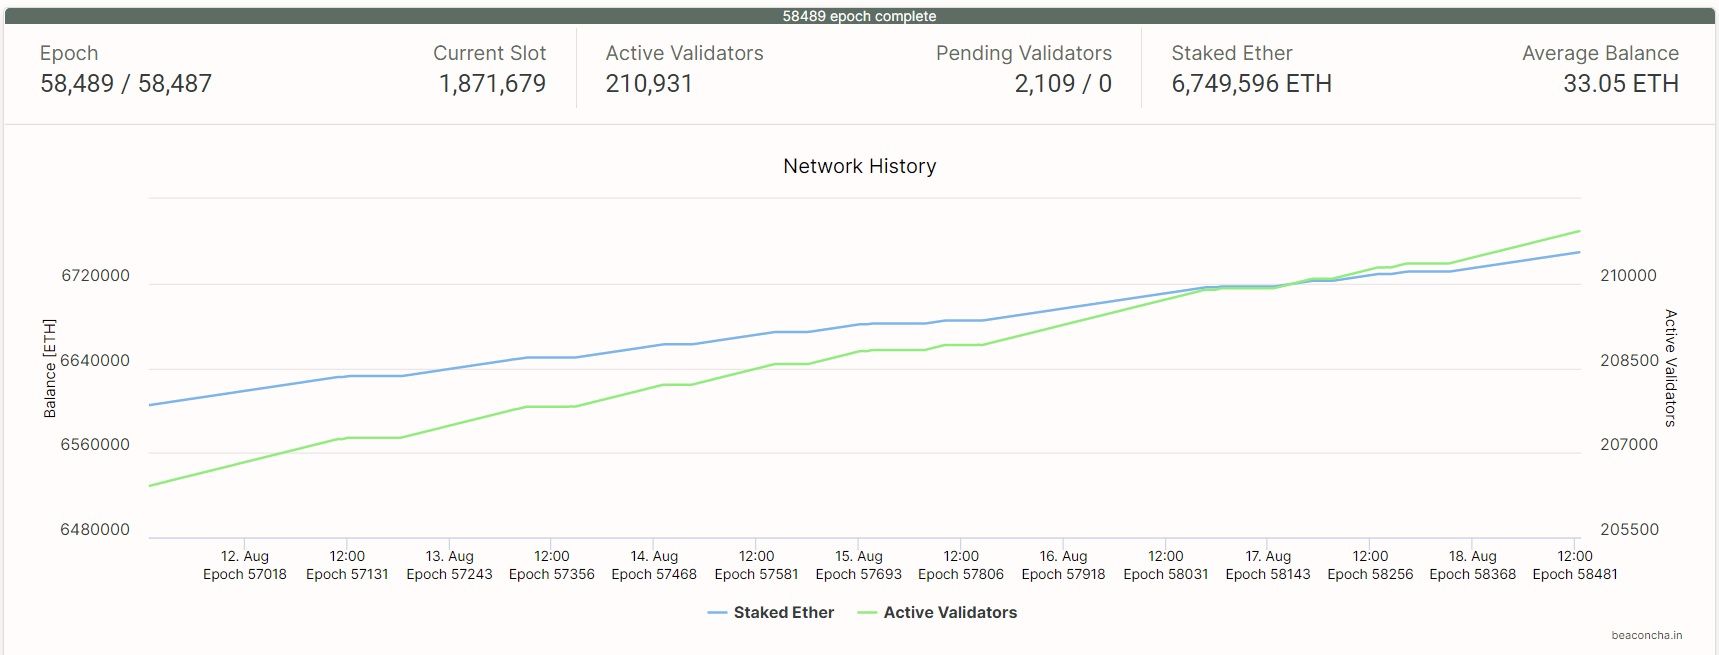Click left axis label 6640000

tap(95, 361)
